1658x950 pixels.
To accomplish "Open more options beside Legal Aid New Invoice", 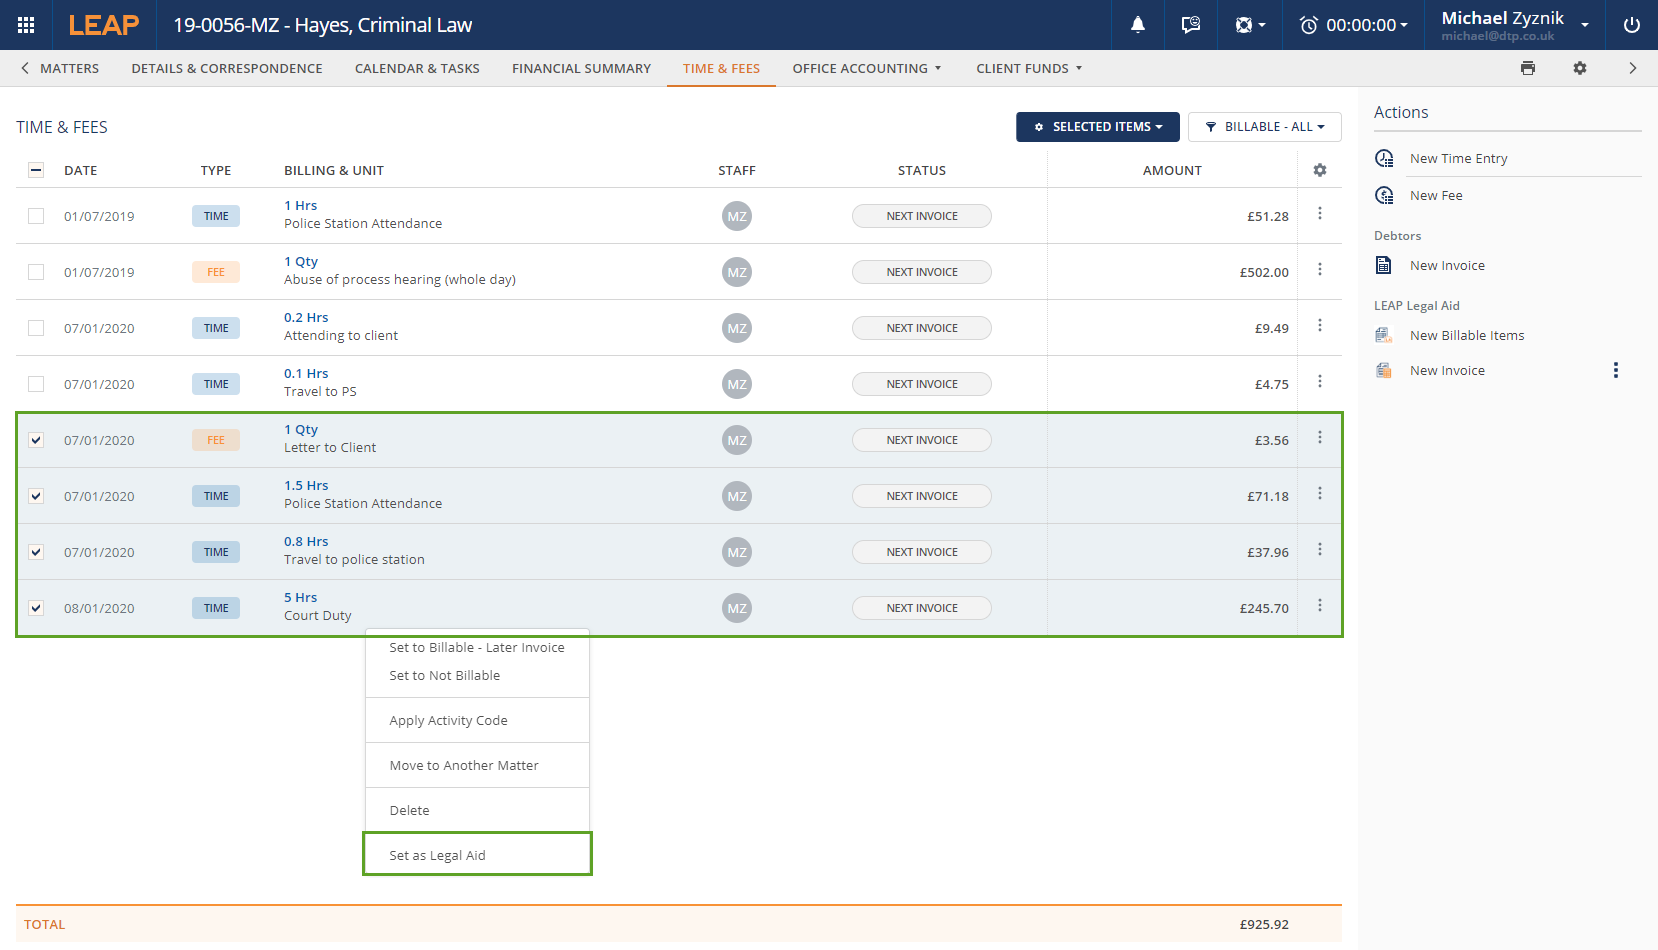I will pyautogui.click(x=1615, y=370).
